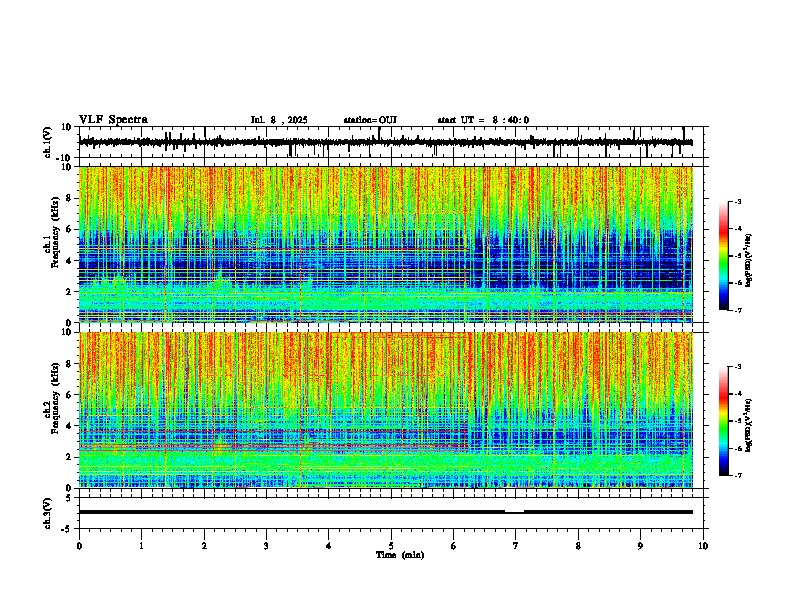Image resolution: width=792 pixels, height=612 pixels.
Task: Click the "station=OUJ" header label
Action: pos(370,120)
